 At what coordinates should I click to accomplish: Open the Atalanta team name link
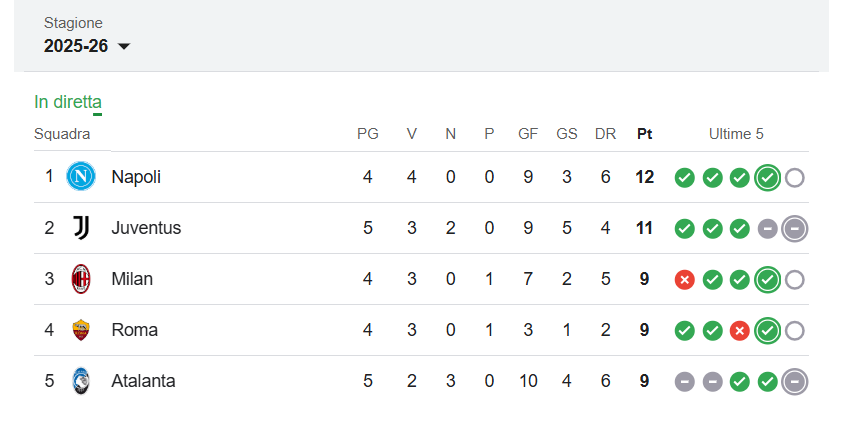(x=143, y=381)
